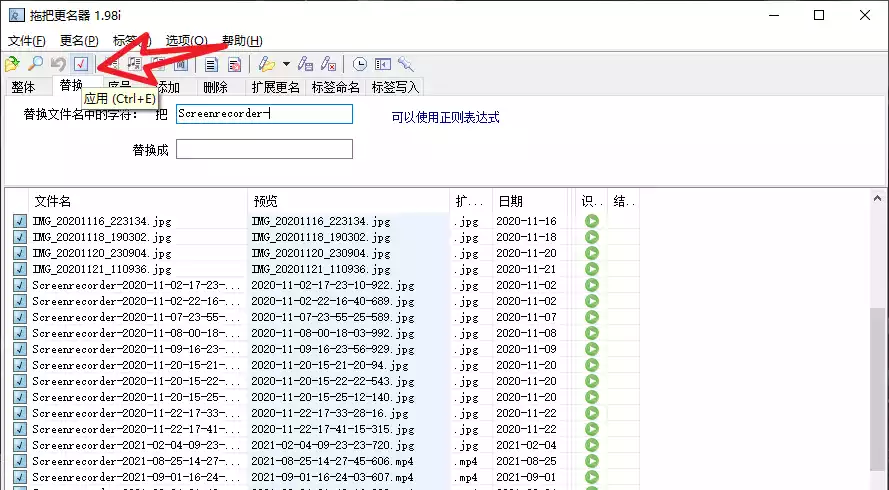Image resolution: width=889 pixels, height=490 pixels.
Task: Toggle checkbox for row previewing 2020-11-02-17-23-10-922.jpg
Action: pos(20,285)
